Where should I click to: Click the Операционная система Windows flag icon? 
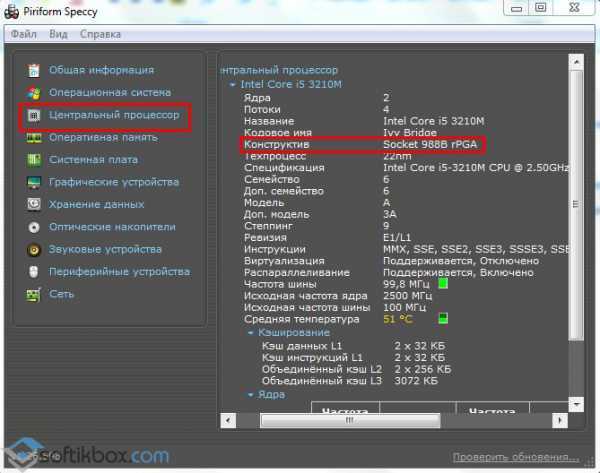pos(34,93)
